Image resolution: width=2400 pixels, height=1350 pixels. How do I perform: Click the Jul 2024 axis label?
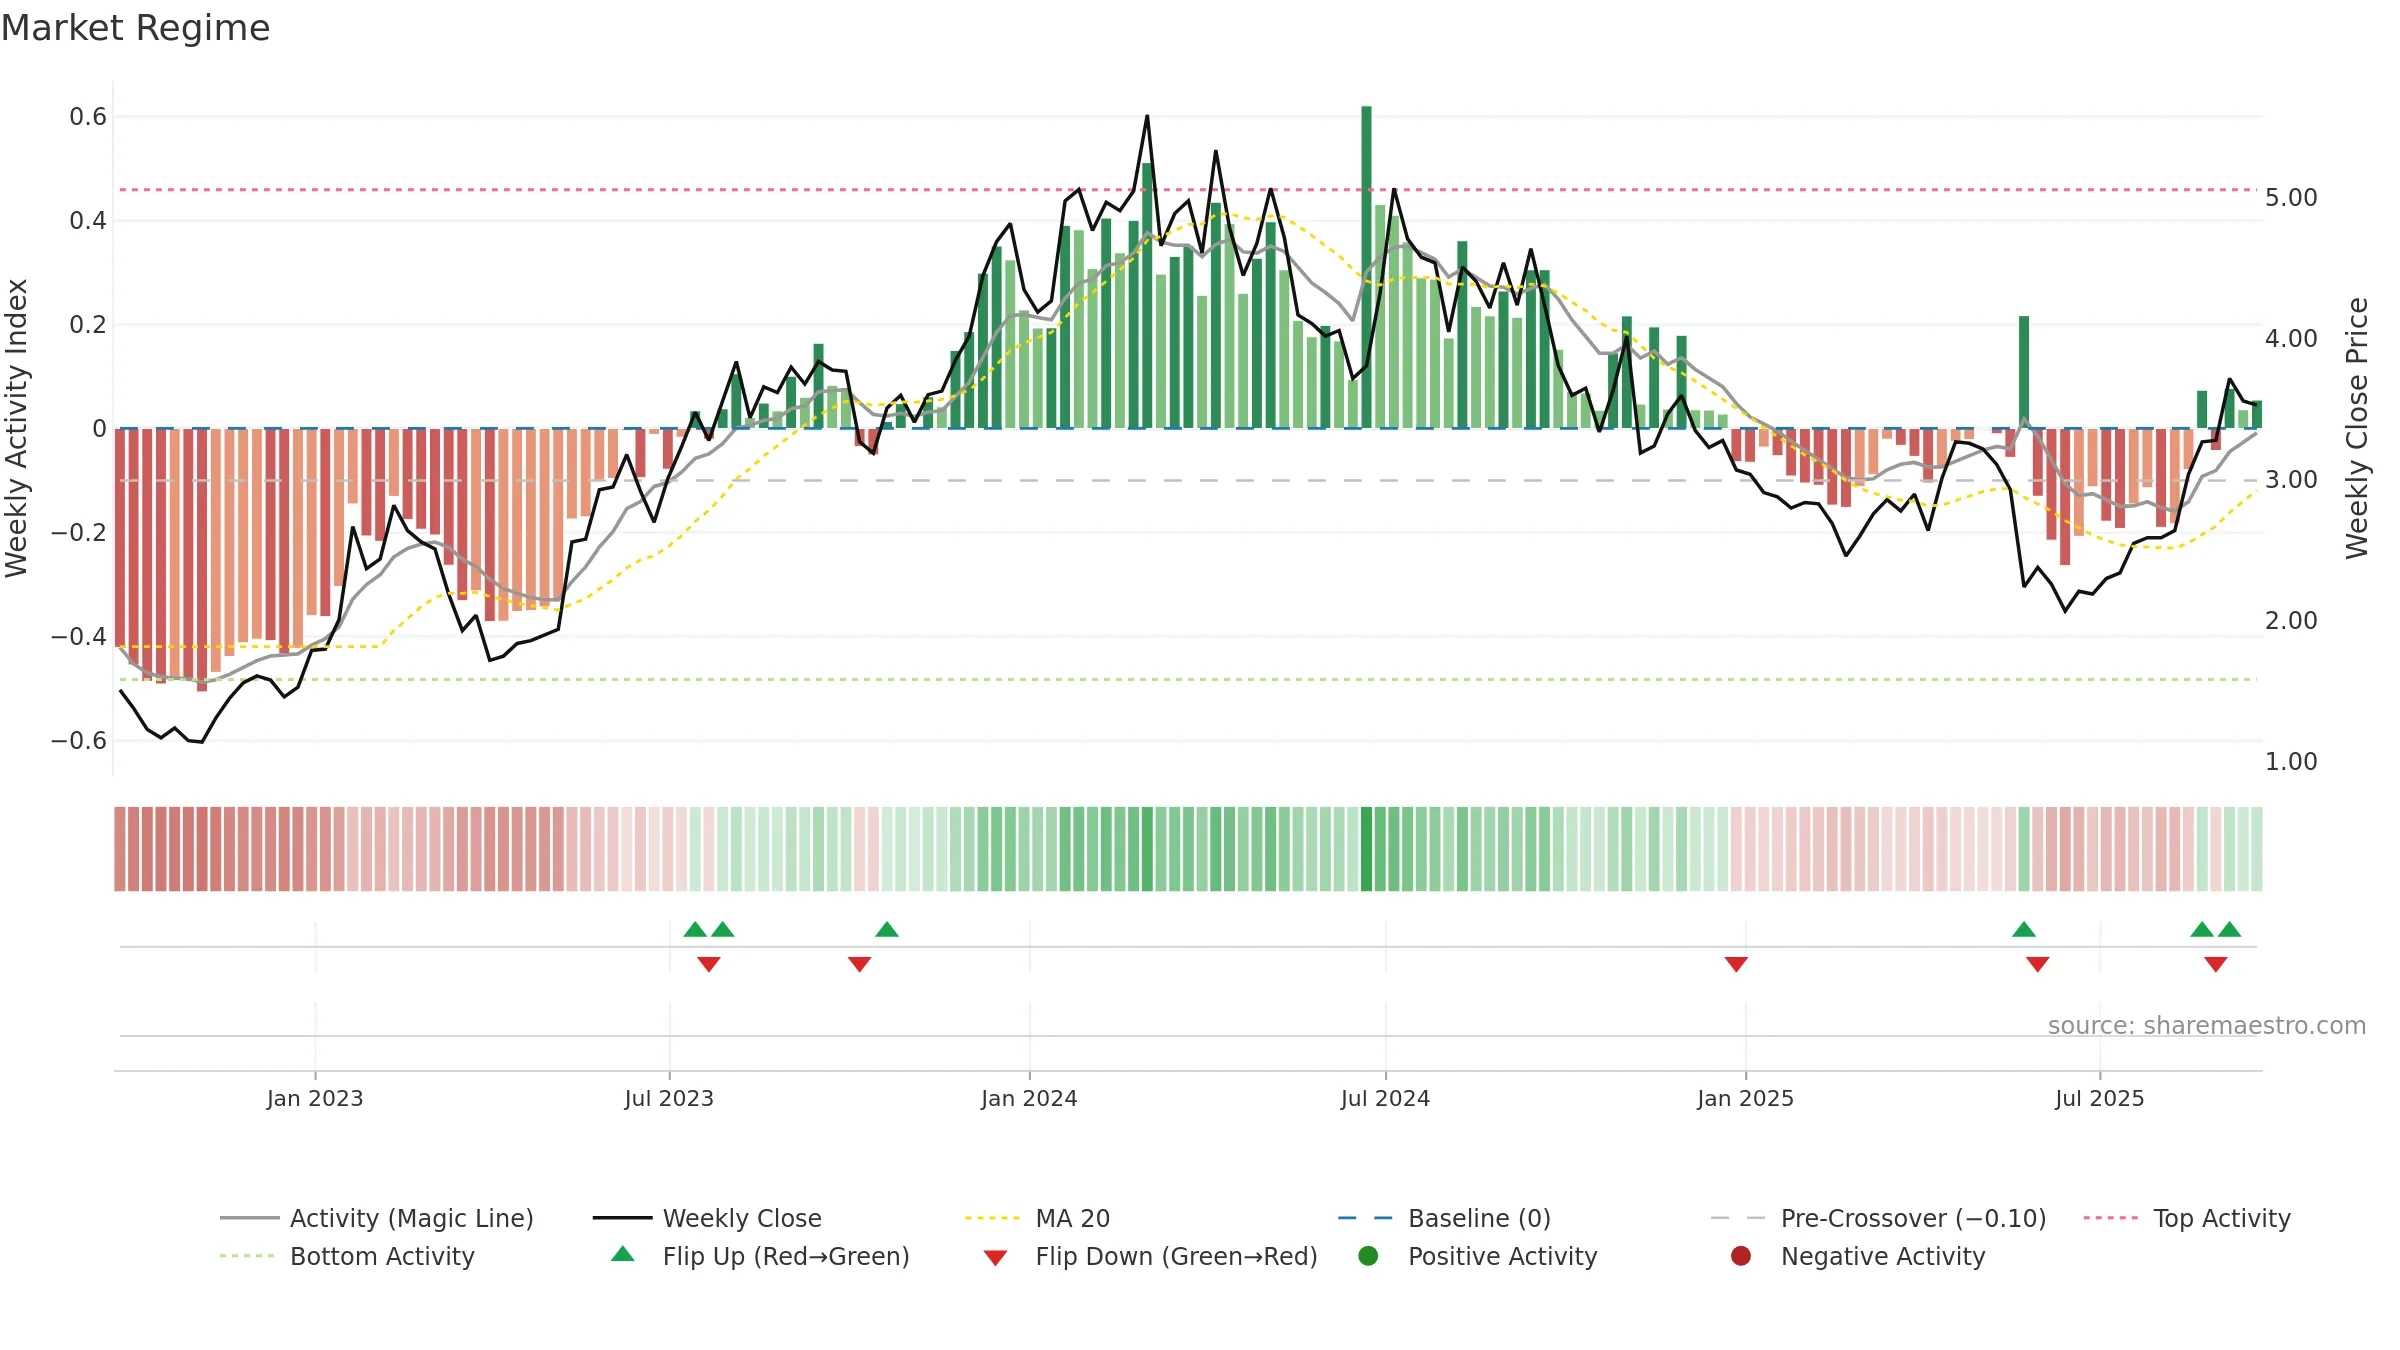pos(1385,1099)
